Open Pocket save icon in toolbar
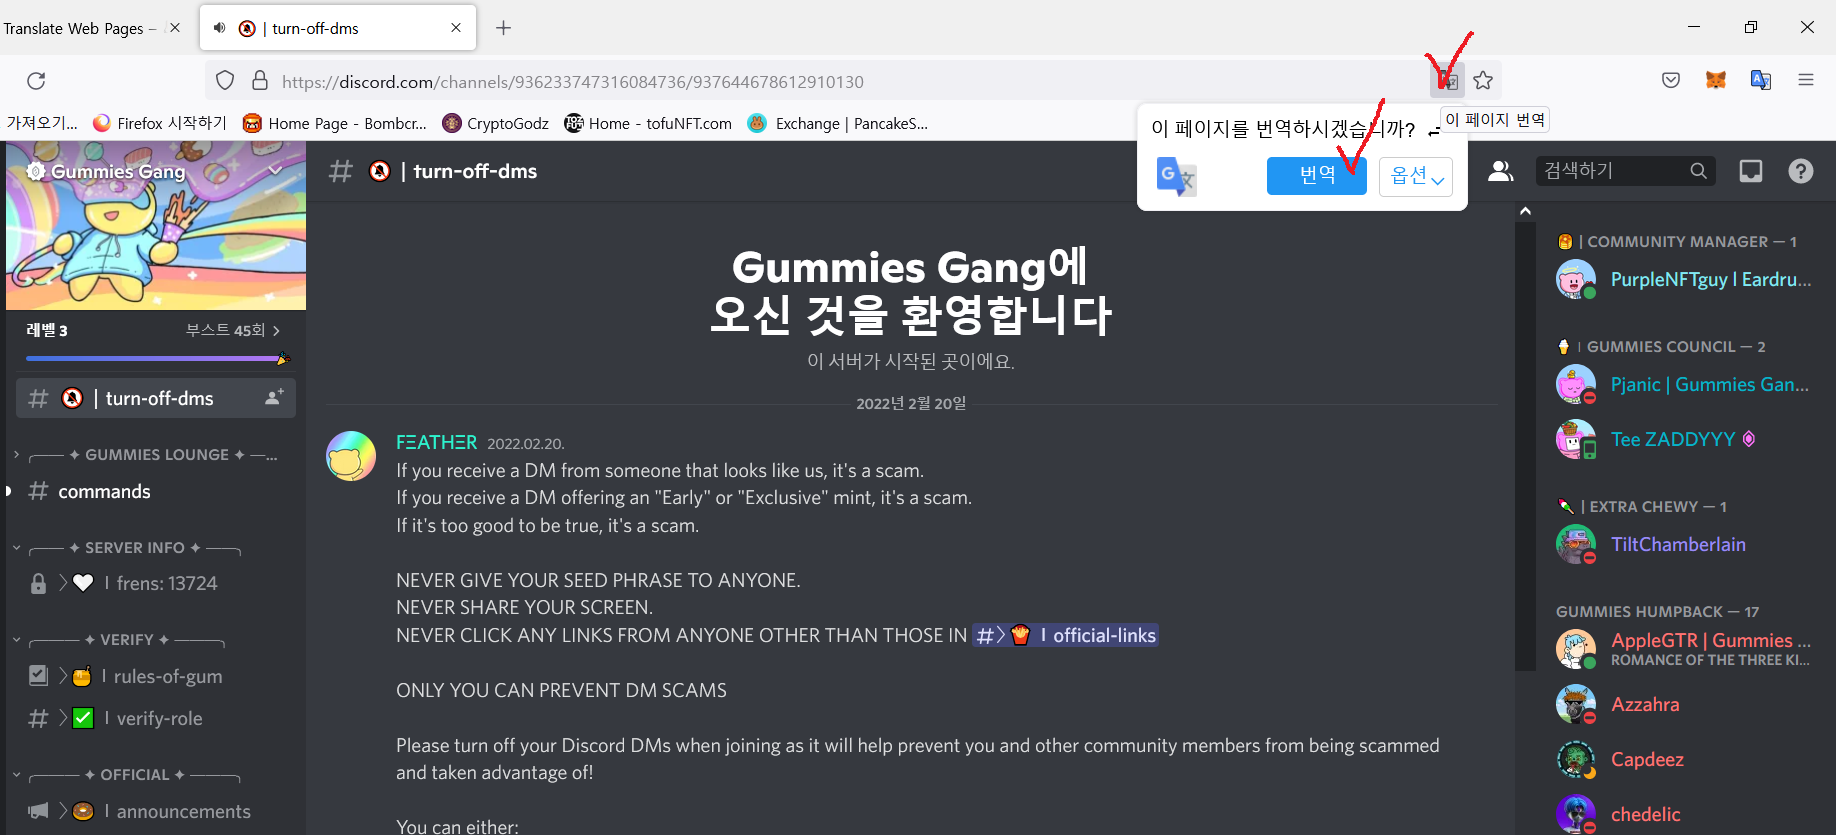This screenshot has height=835, width=1836. tap(1671, 80)
